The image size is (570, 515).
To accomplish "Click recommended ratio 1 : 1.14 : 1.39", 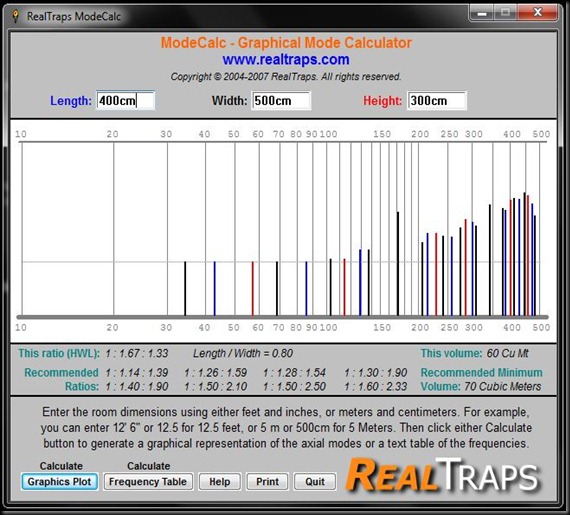I will (137, 373).
